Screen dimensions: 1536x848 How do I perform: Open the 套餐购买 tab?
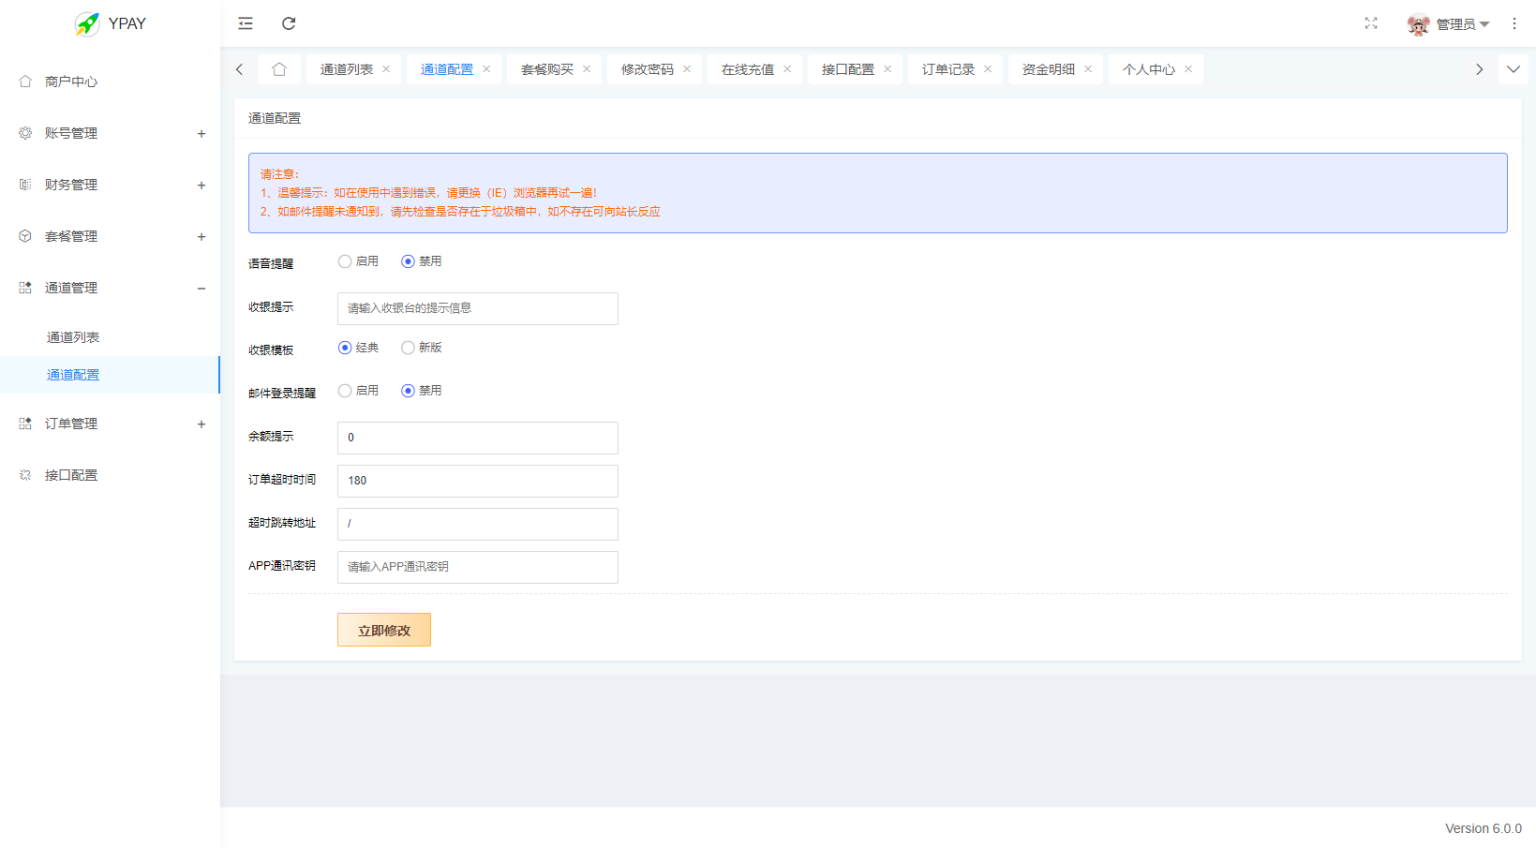tap(547, 68)
